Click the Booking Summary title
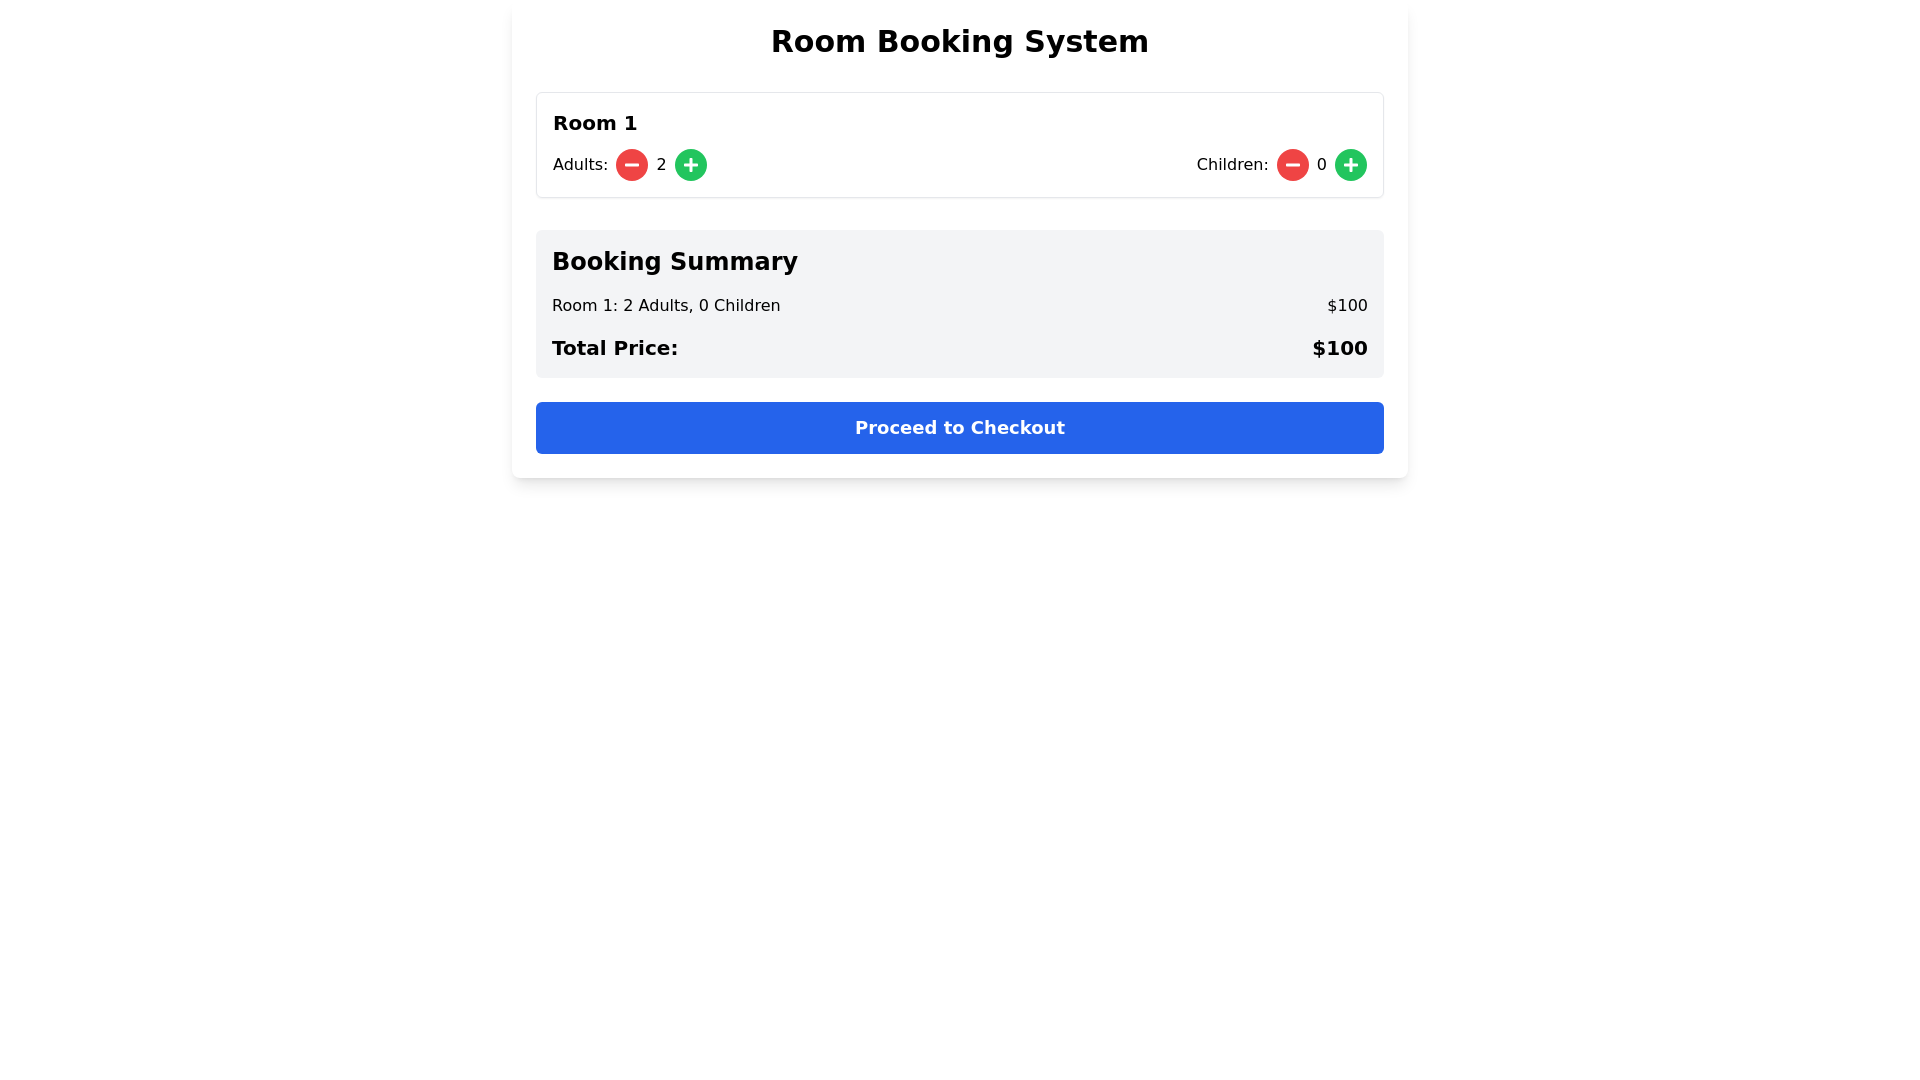This screenshot has height=1080, width=1920. [675, 261]
